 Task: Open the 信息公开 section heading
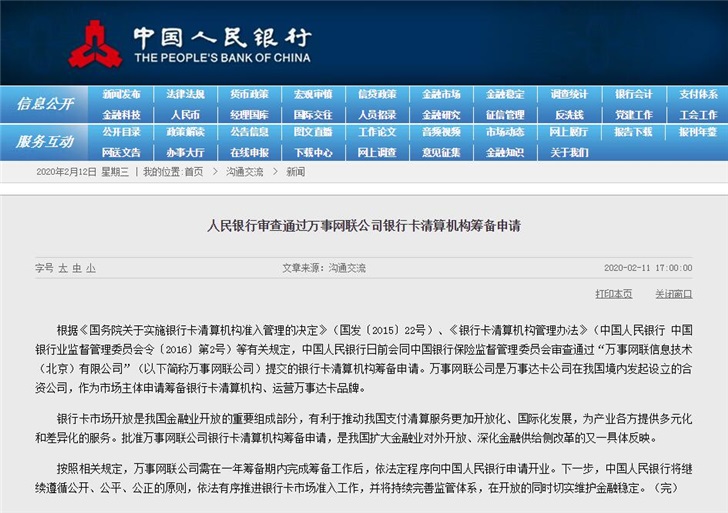pos(45,104)
